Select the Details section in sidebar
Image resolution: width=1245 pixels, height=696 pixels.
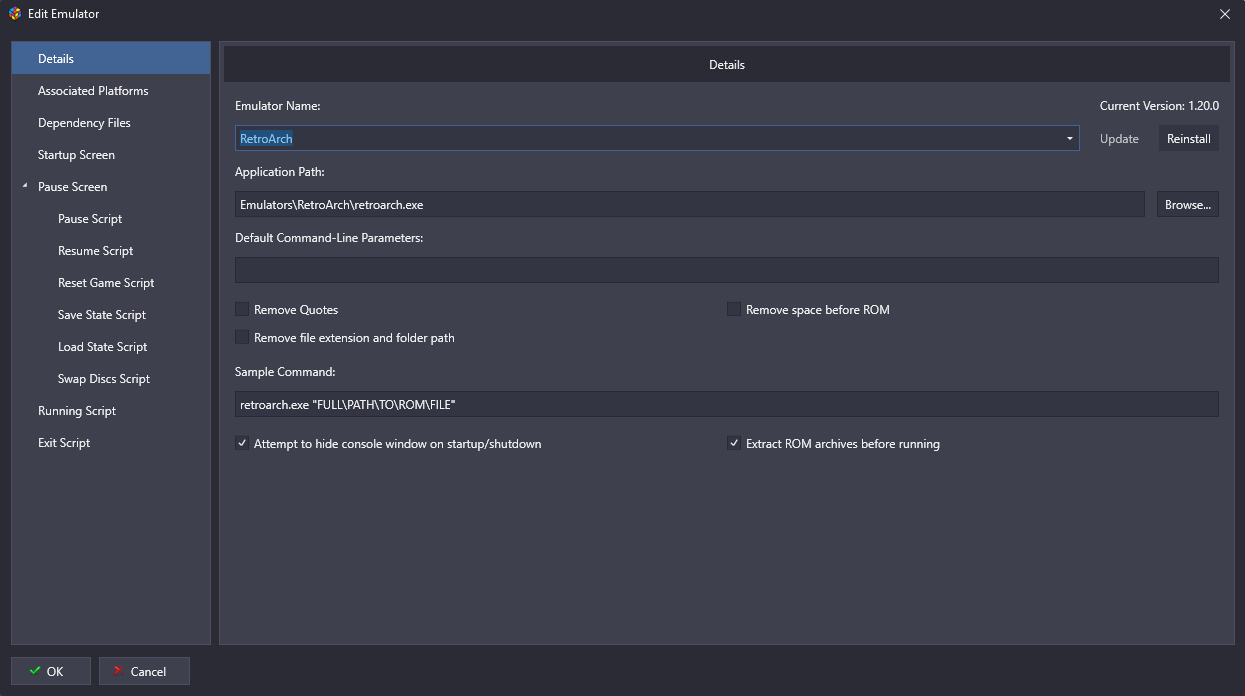111,59
